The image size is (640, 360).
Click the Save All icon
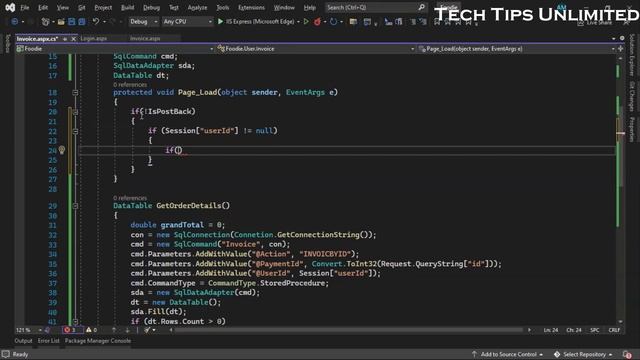pos(82,22)
